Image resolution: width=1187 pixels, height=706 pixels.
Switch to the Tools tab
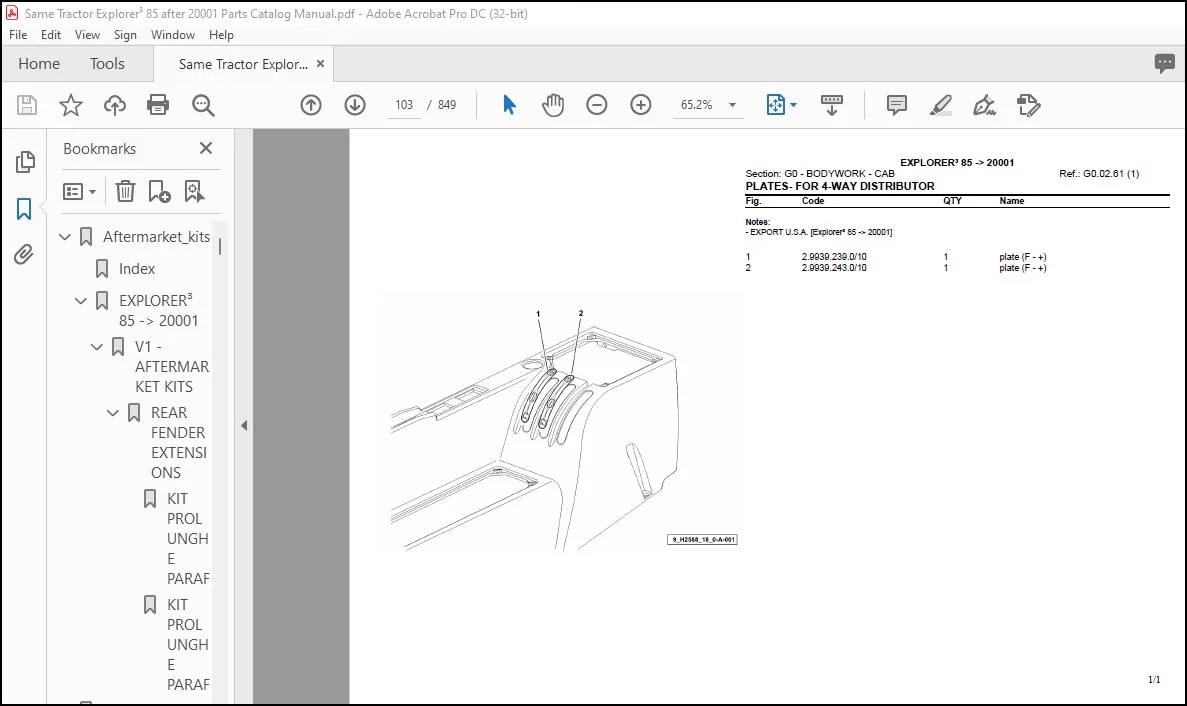[107, 64]
